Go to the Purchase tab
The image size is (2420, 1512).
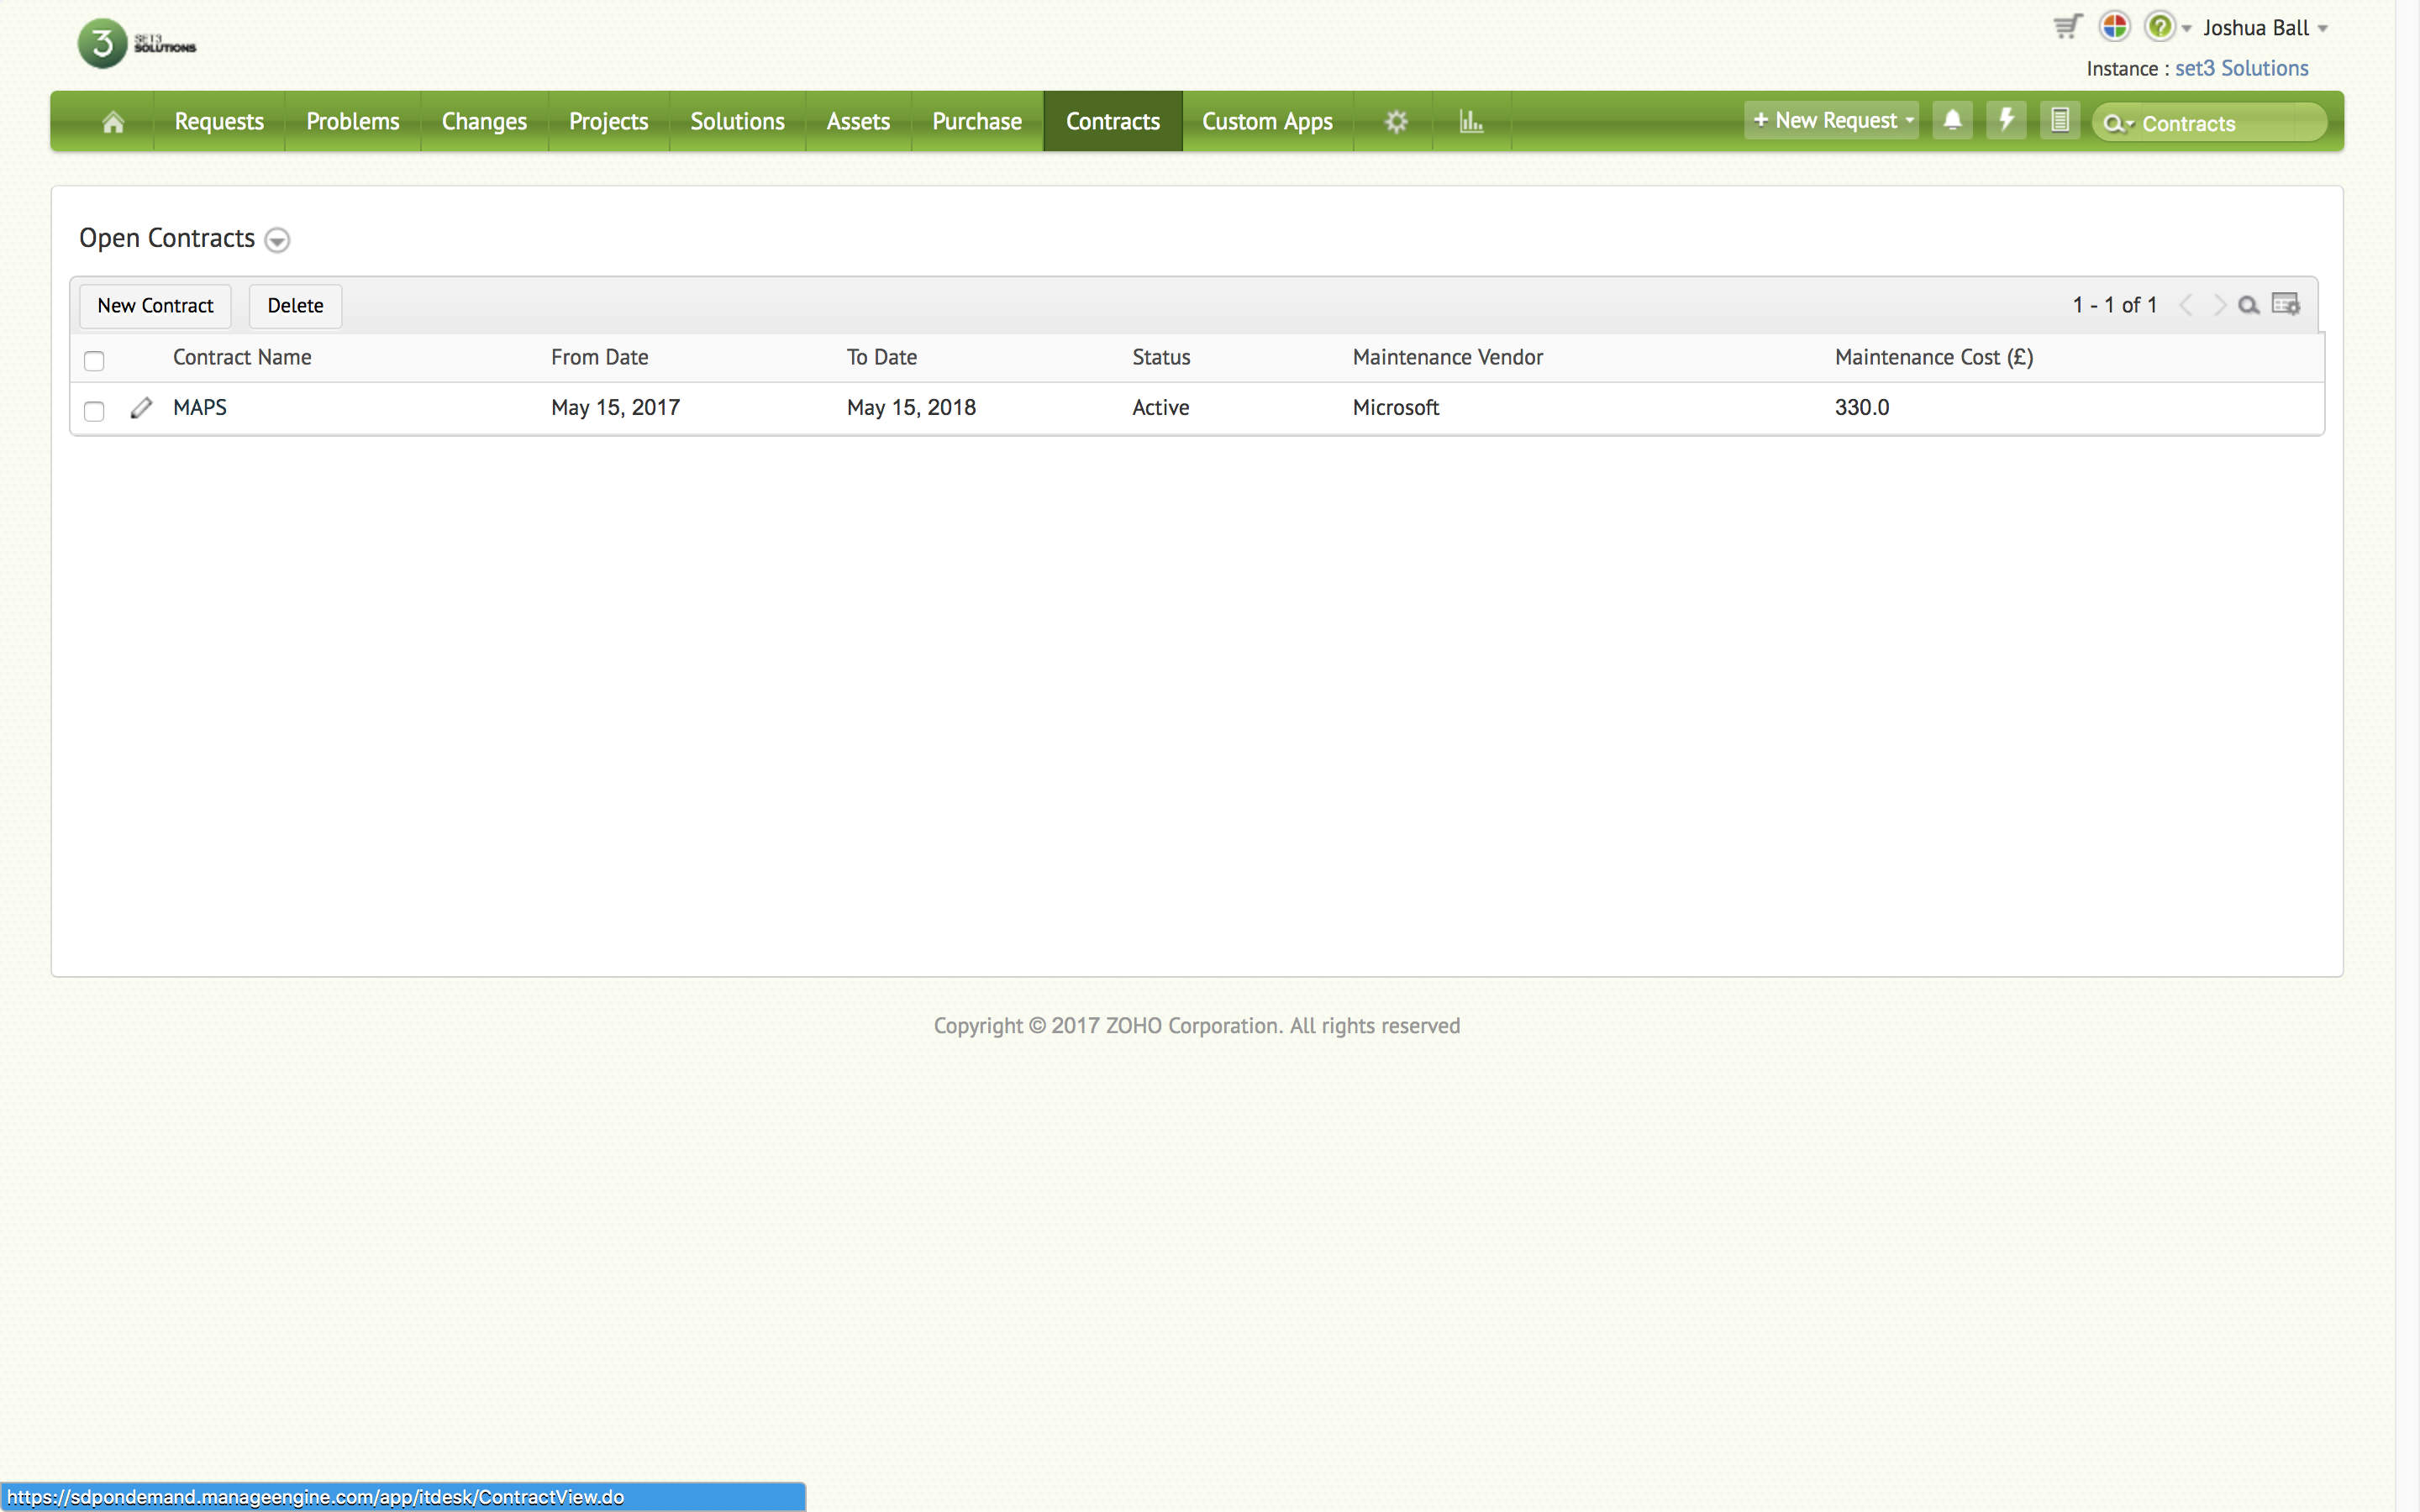pyautogui.click(x=976, y=122)
